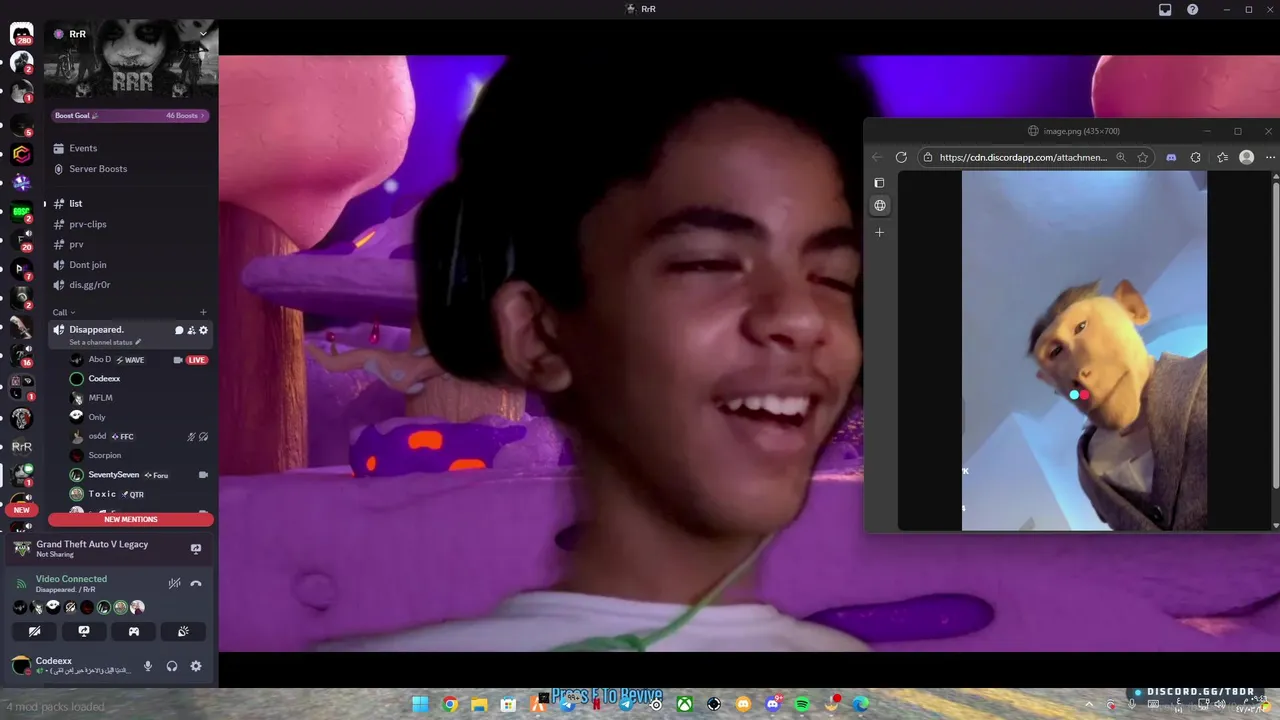The height and width of the screenshot is (720, 1280).
Task: Open Edge extensions puzzle icon
Action: pyautogui.click(x=1196, y=157)
